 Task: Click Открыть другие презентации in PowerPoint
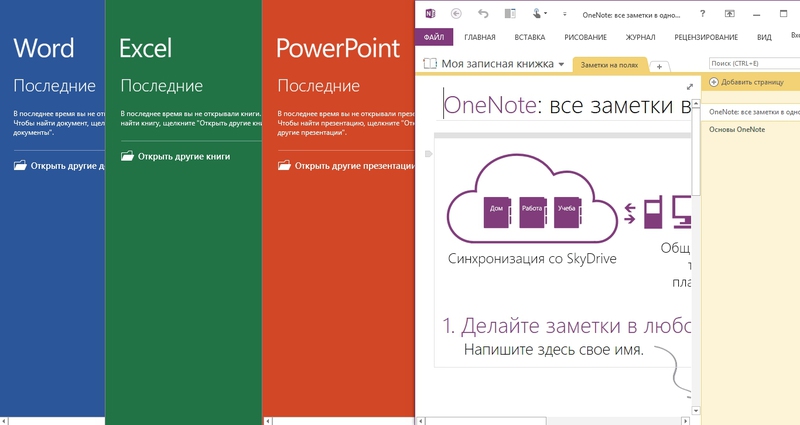click(355, 166)
